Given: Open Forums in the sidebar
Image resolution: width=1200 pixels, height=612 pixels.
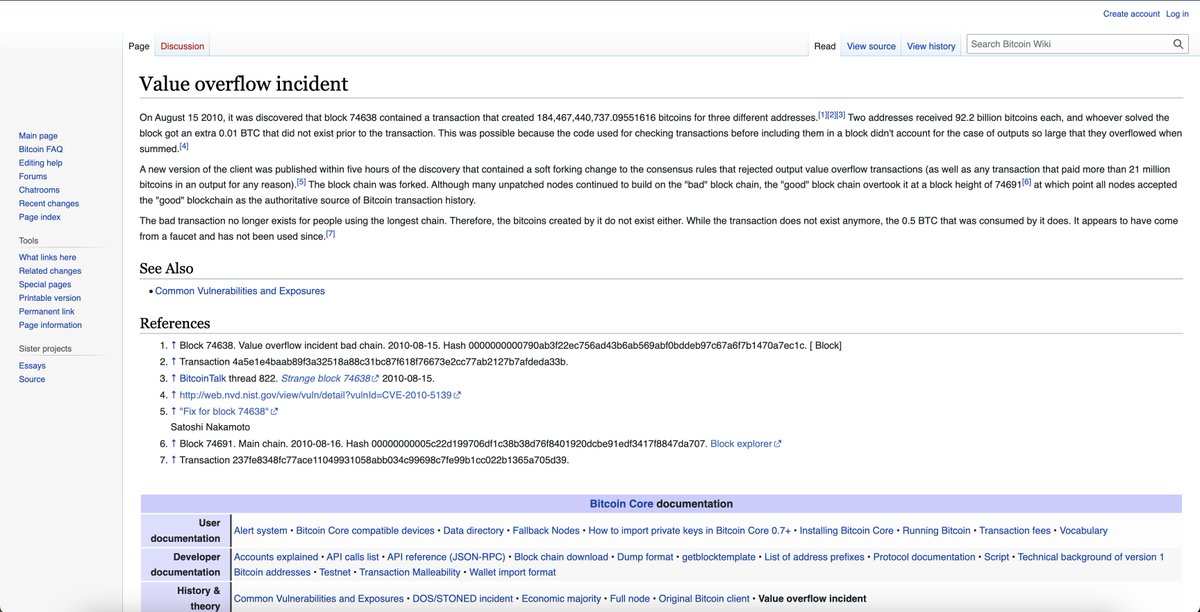Looking at the screenshot, I should click(x=33, y=176).
